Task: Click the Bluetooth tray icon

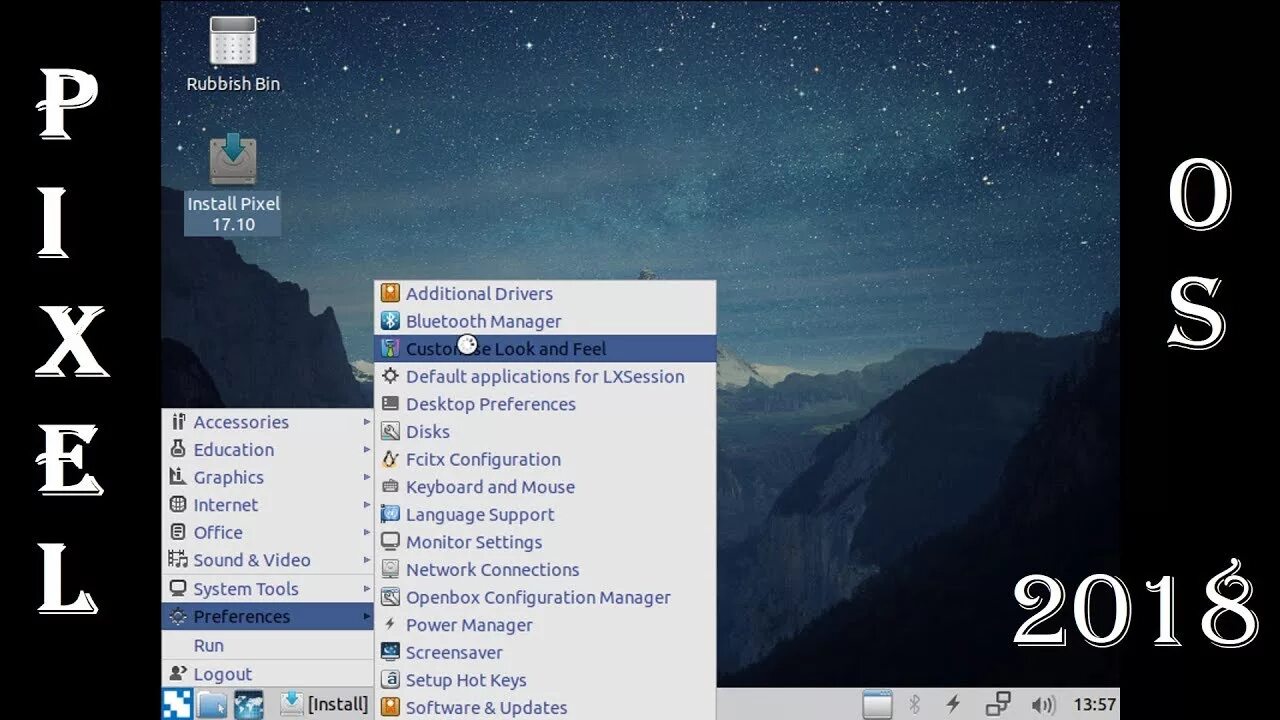Action: tap(913, 704)
